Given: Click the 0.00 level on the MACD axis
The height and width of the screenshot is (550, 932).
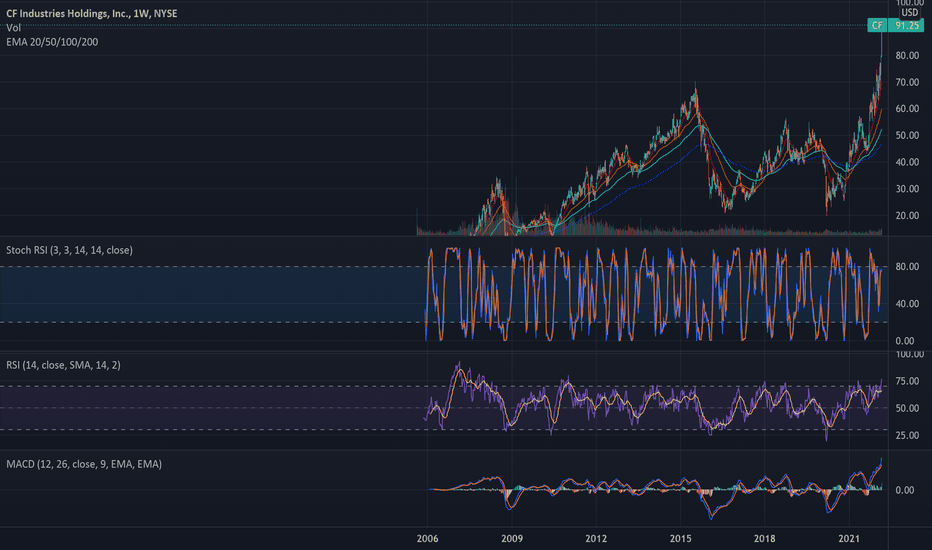Looking at the screenshot, I should (905, 491).
